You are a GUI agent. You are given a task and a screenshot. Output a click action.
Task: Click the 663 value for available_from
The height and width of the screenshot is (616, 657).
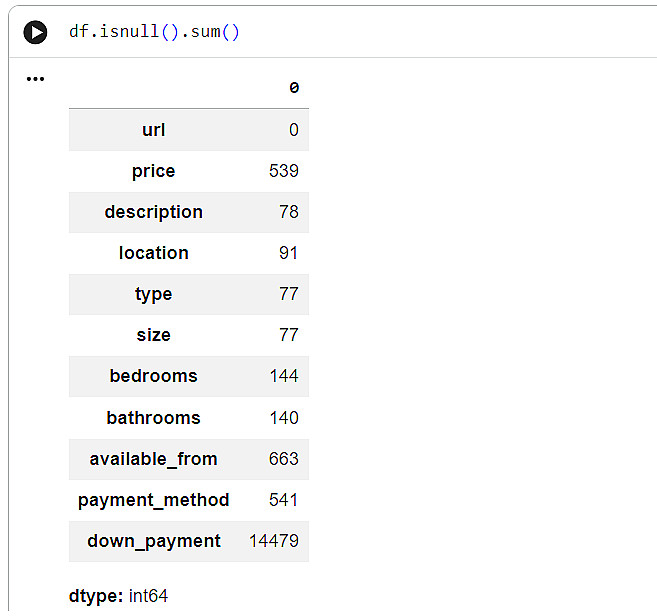[283, 459]
